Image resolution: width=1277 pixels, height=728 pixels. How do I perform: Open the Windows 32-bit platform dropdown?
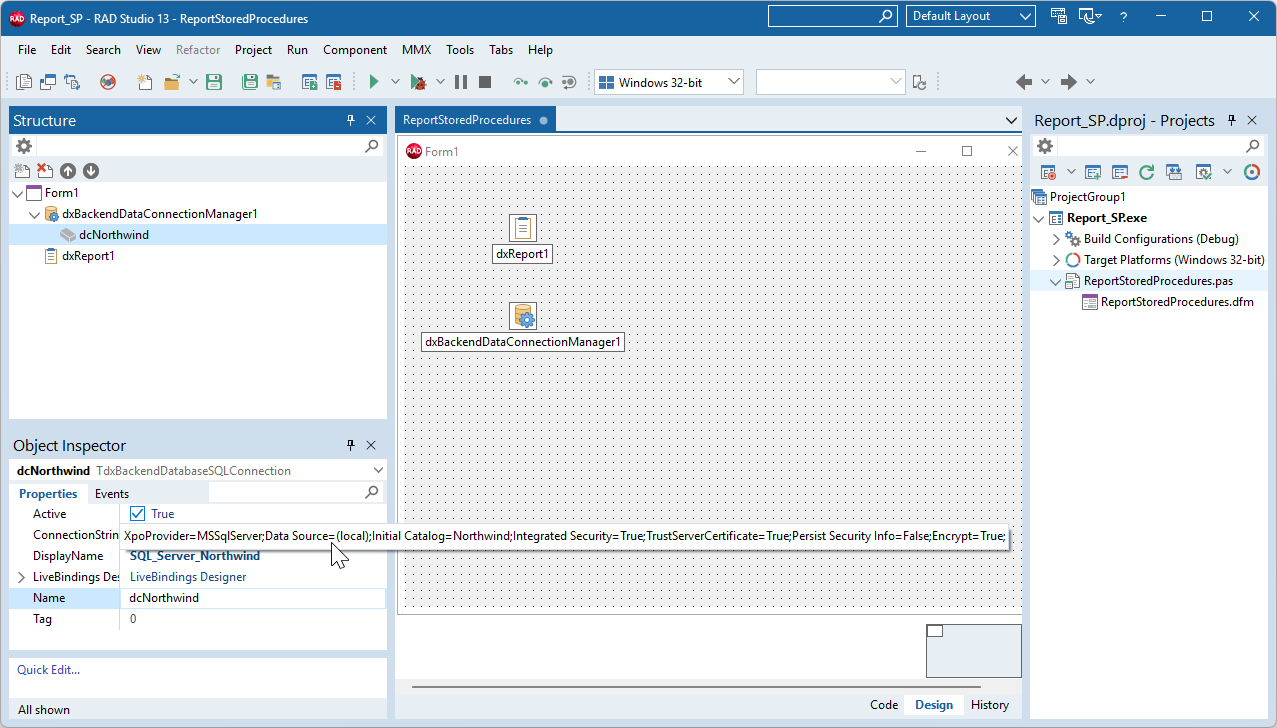(733, 81)
